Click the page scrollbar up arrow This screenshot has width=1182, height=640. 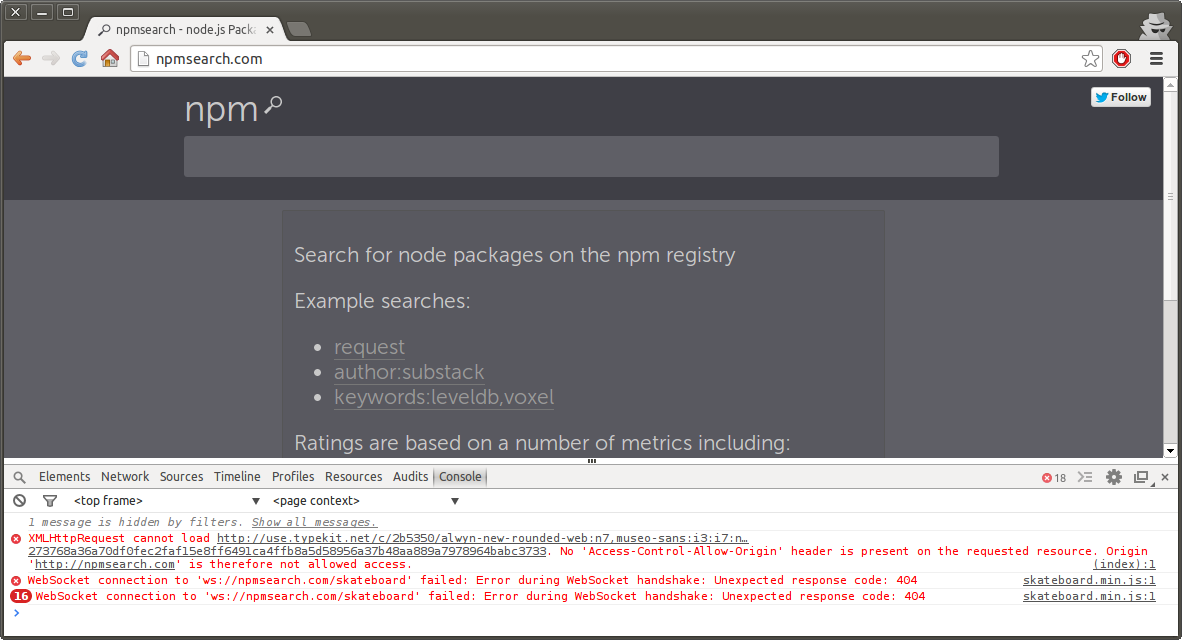(1170, 84)
